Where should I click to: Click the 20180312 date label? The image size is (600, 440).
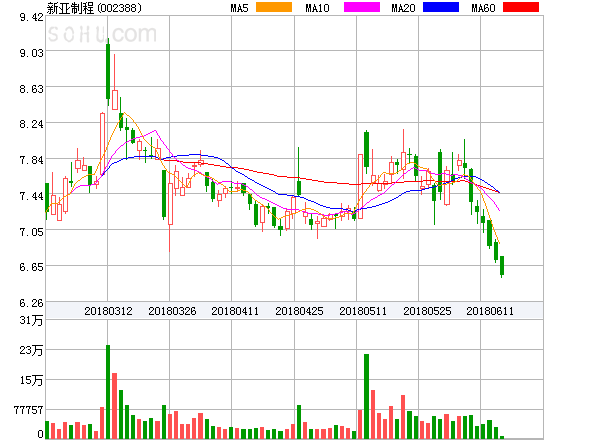(x=108, y=311)
